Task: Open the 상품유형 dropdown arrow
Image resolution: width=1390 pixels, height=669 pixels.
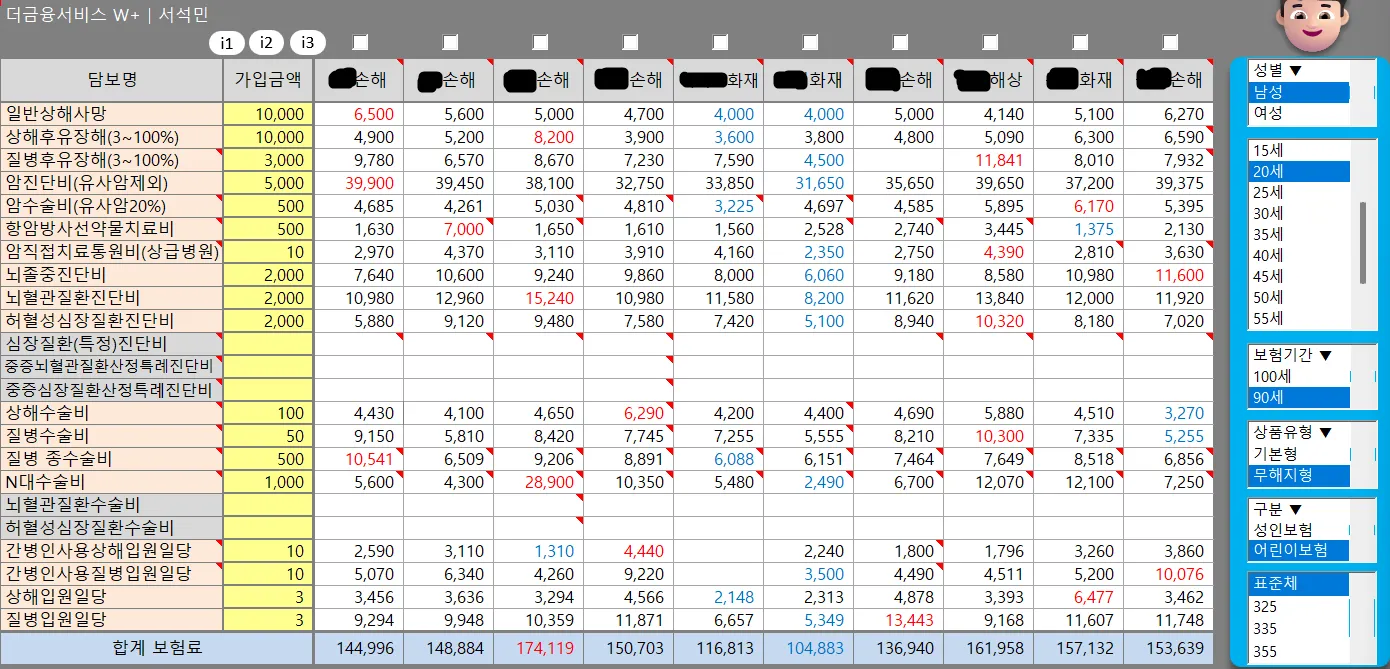Action: pyautogui.click(x=1326, y=433)
